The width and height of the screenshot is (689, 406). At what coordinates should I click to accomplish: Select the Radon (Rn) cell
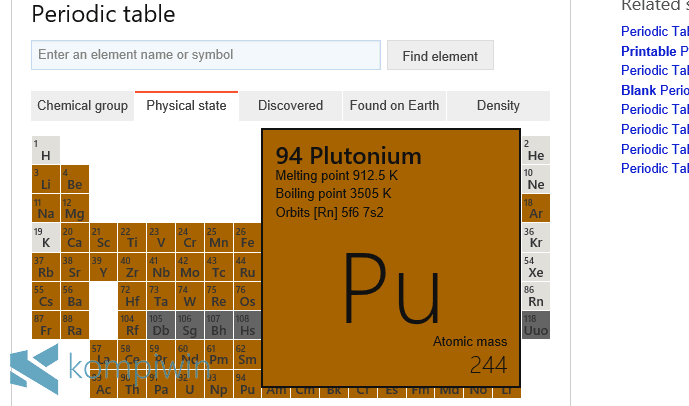click(536, 296)
